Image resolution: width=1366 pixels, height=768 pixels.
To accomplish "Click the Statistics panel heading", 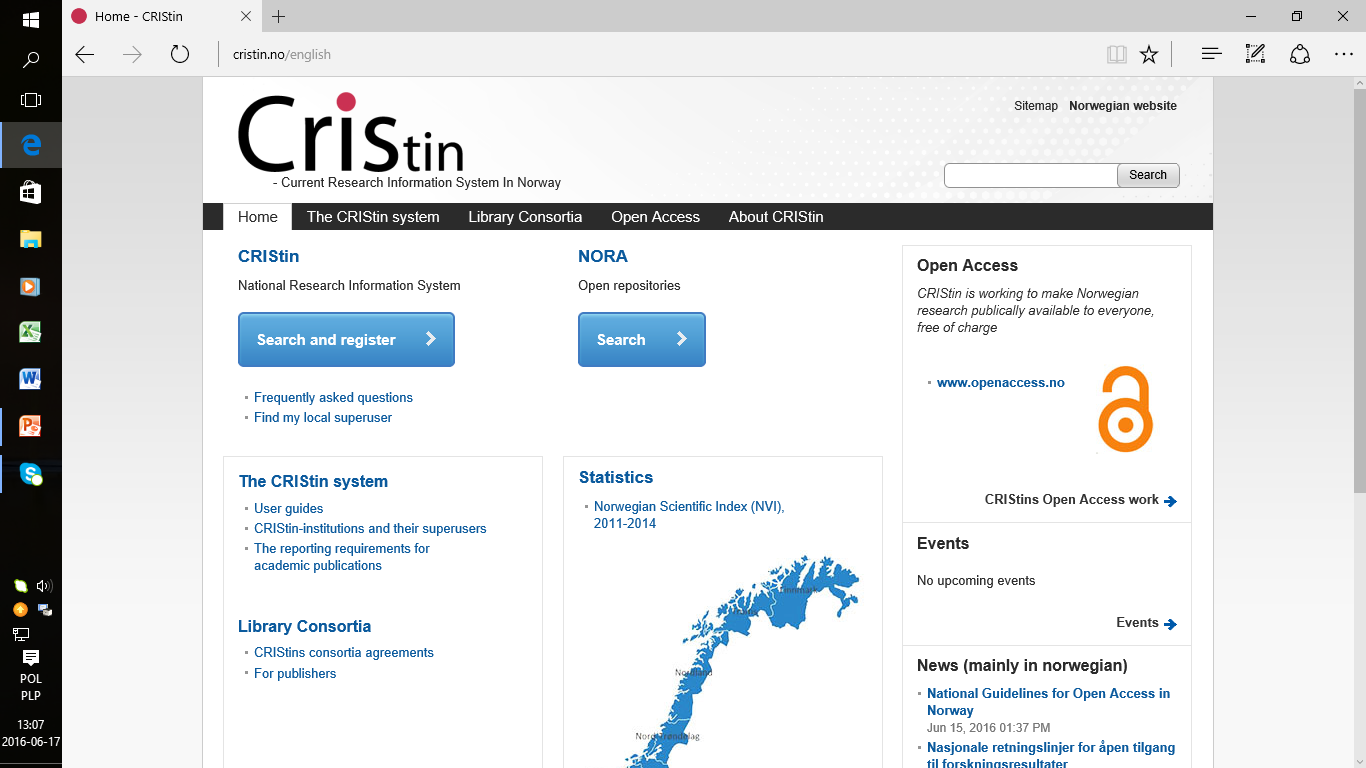I will pyautogui.click(x=616, y=477).
